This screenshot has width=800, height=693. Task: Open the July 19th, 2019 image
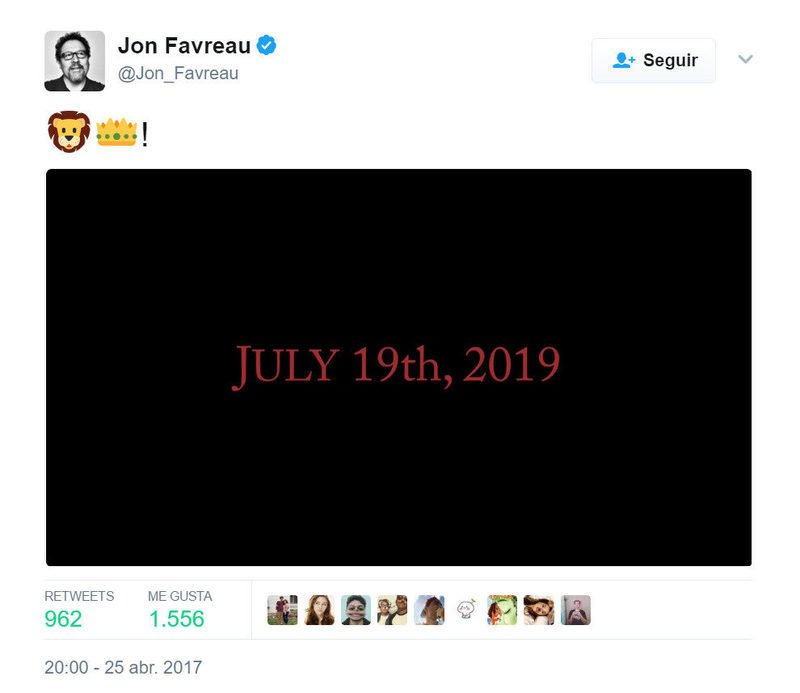398,367
